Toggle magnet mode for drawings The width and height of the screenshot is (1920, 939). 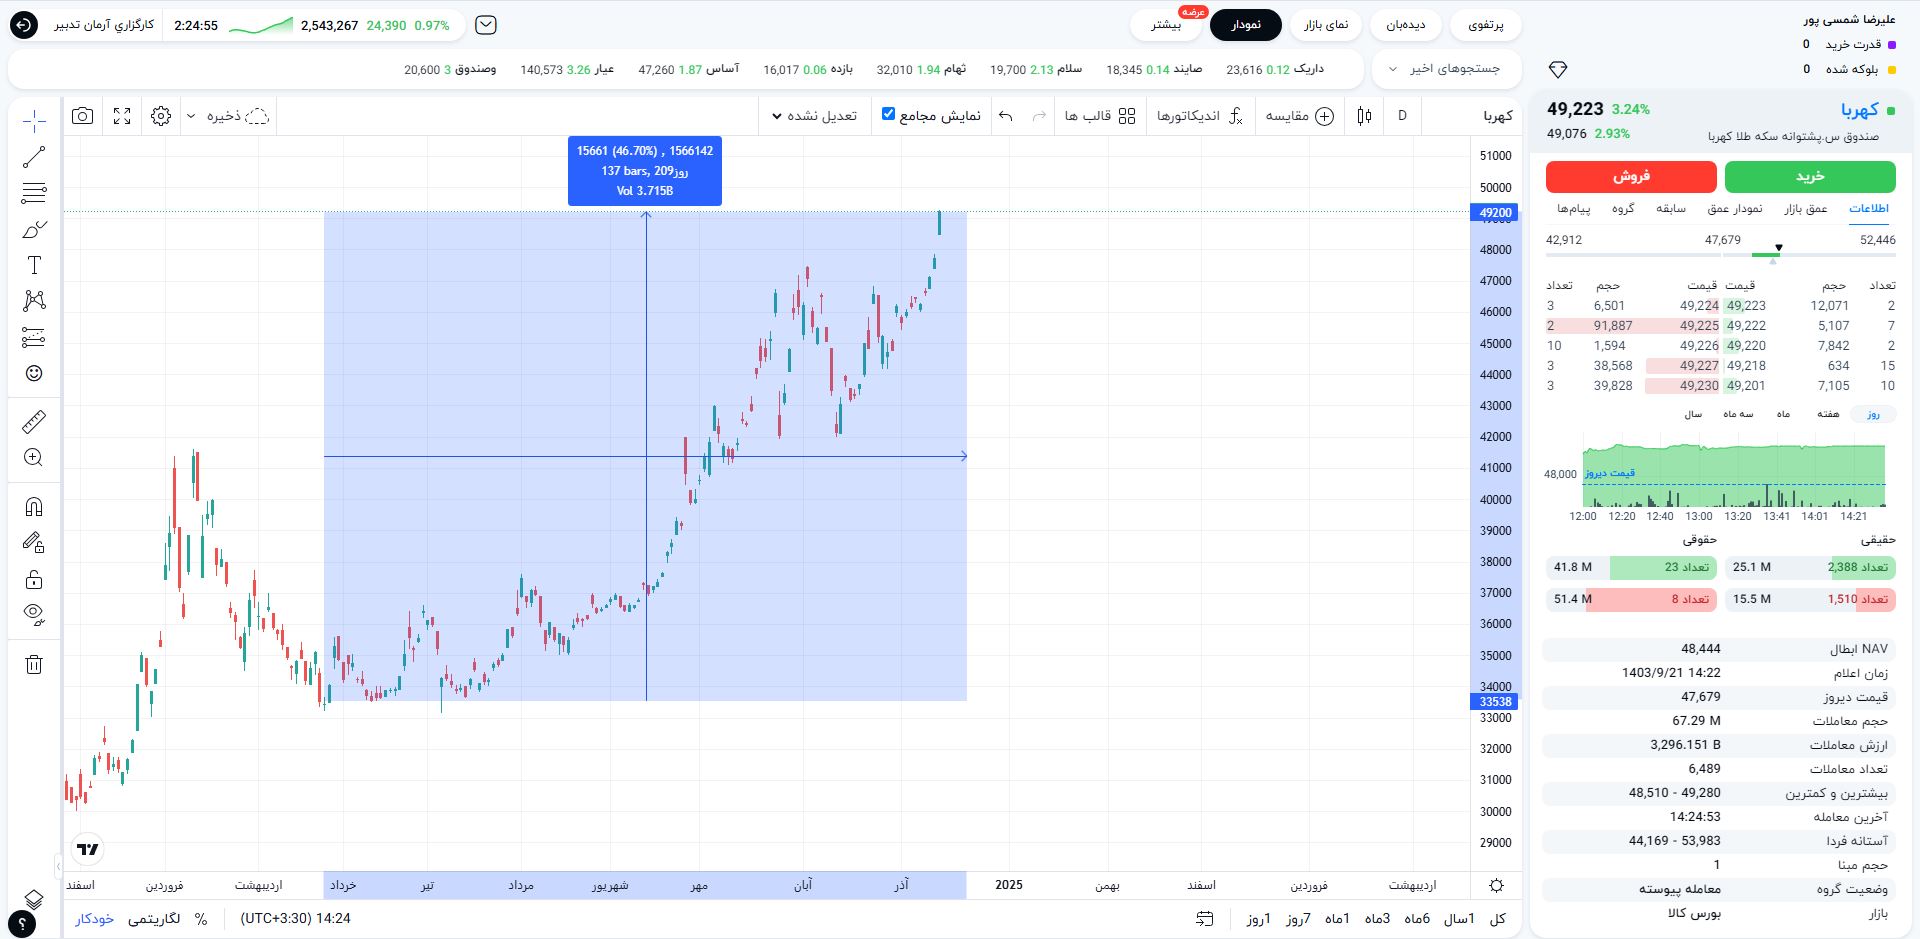pyautogui.click(x=34, y=507)
